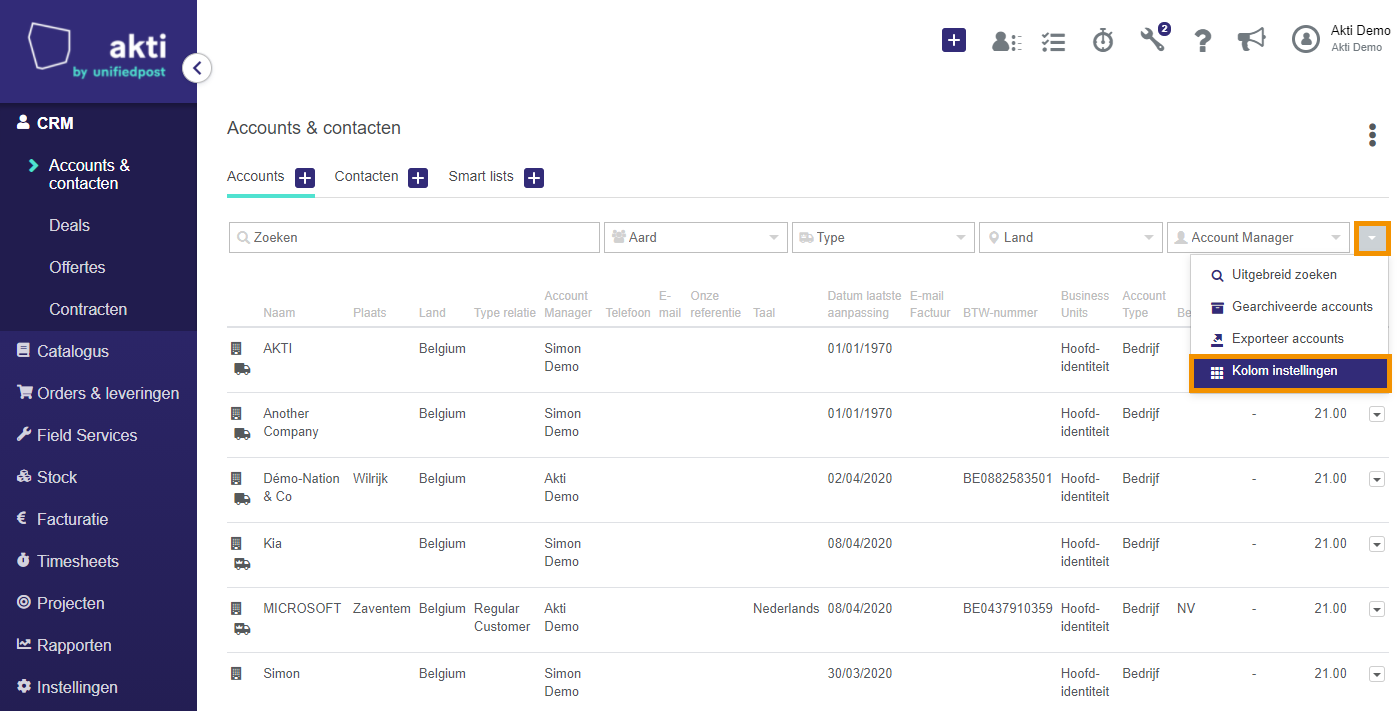Switch to the Contacten tab
1397x711 pixels.
click(366, 177)
